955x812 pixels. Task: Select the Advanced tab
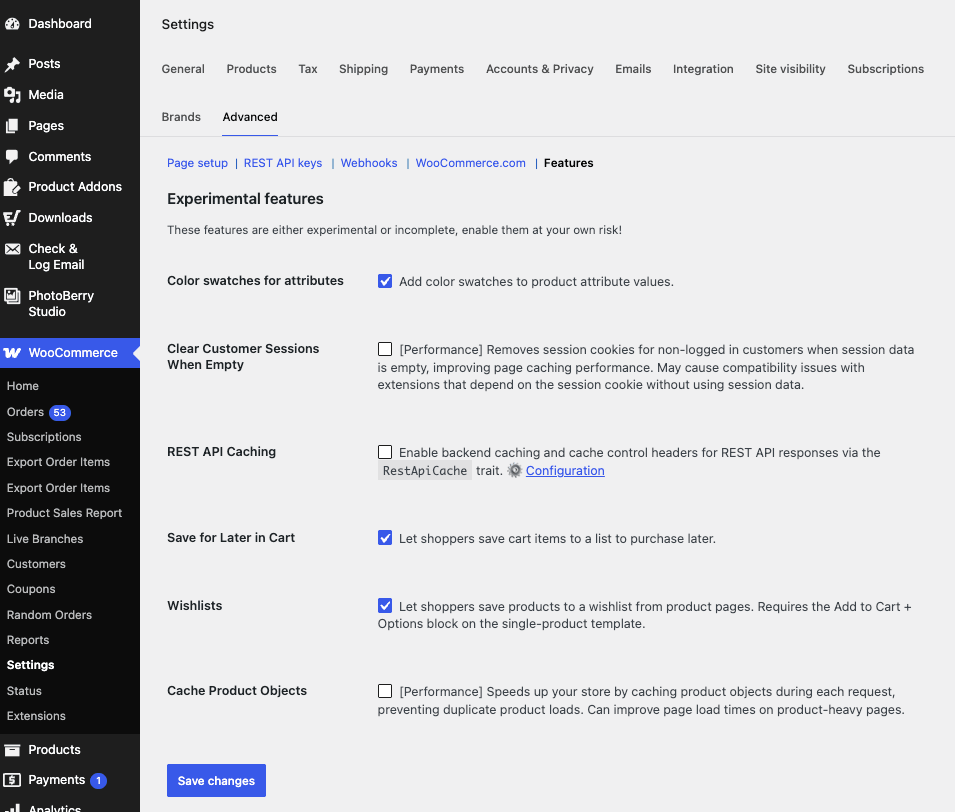pos(250,117)
